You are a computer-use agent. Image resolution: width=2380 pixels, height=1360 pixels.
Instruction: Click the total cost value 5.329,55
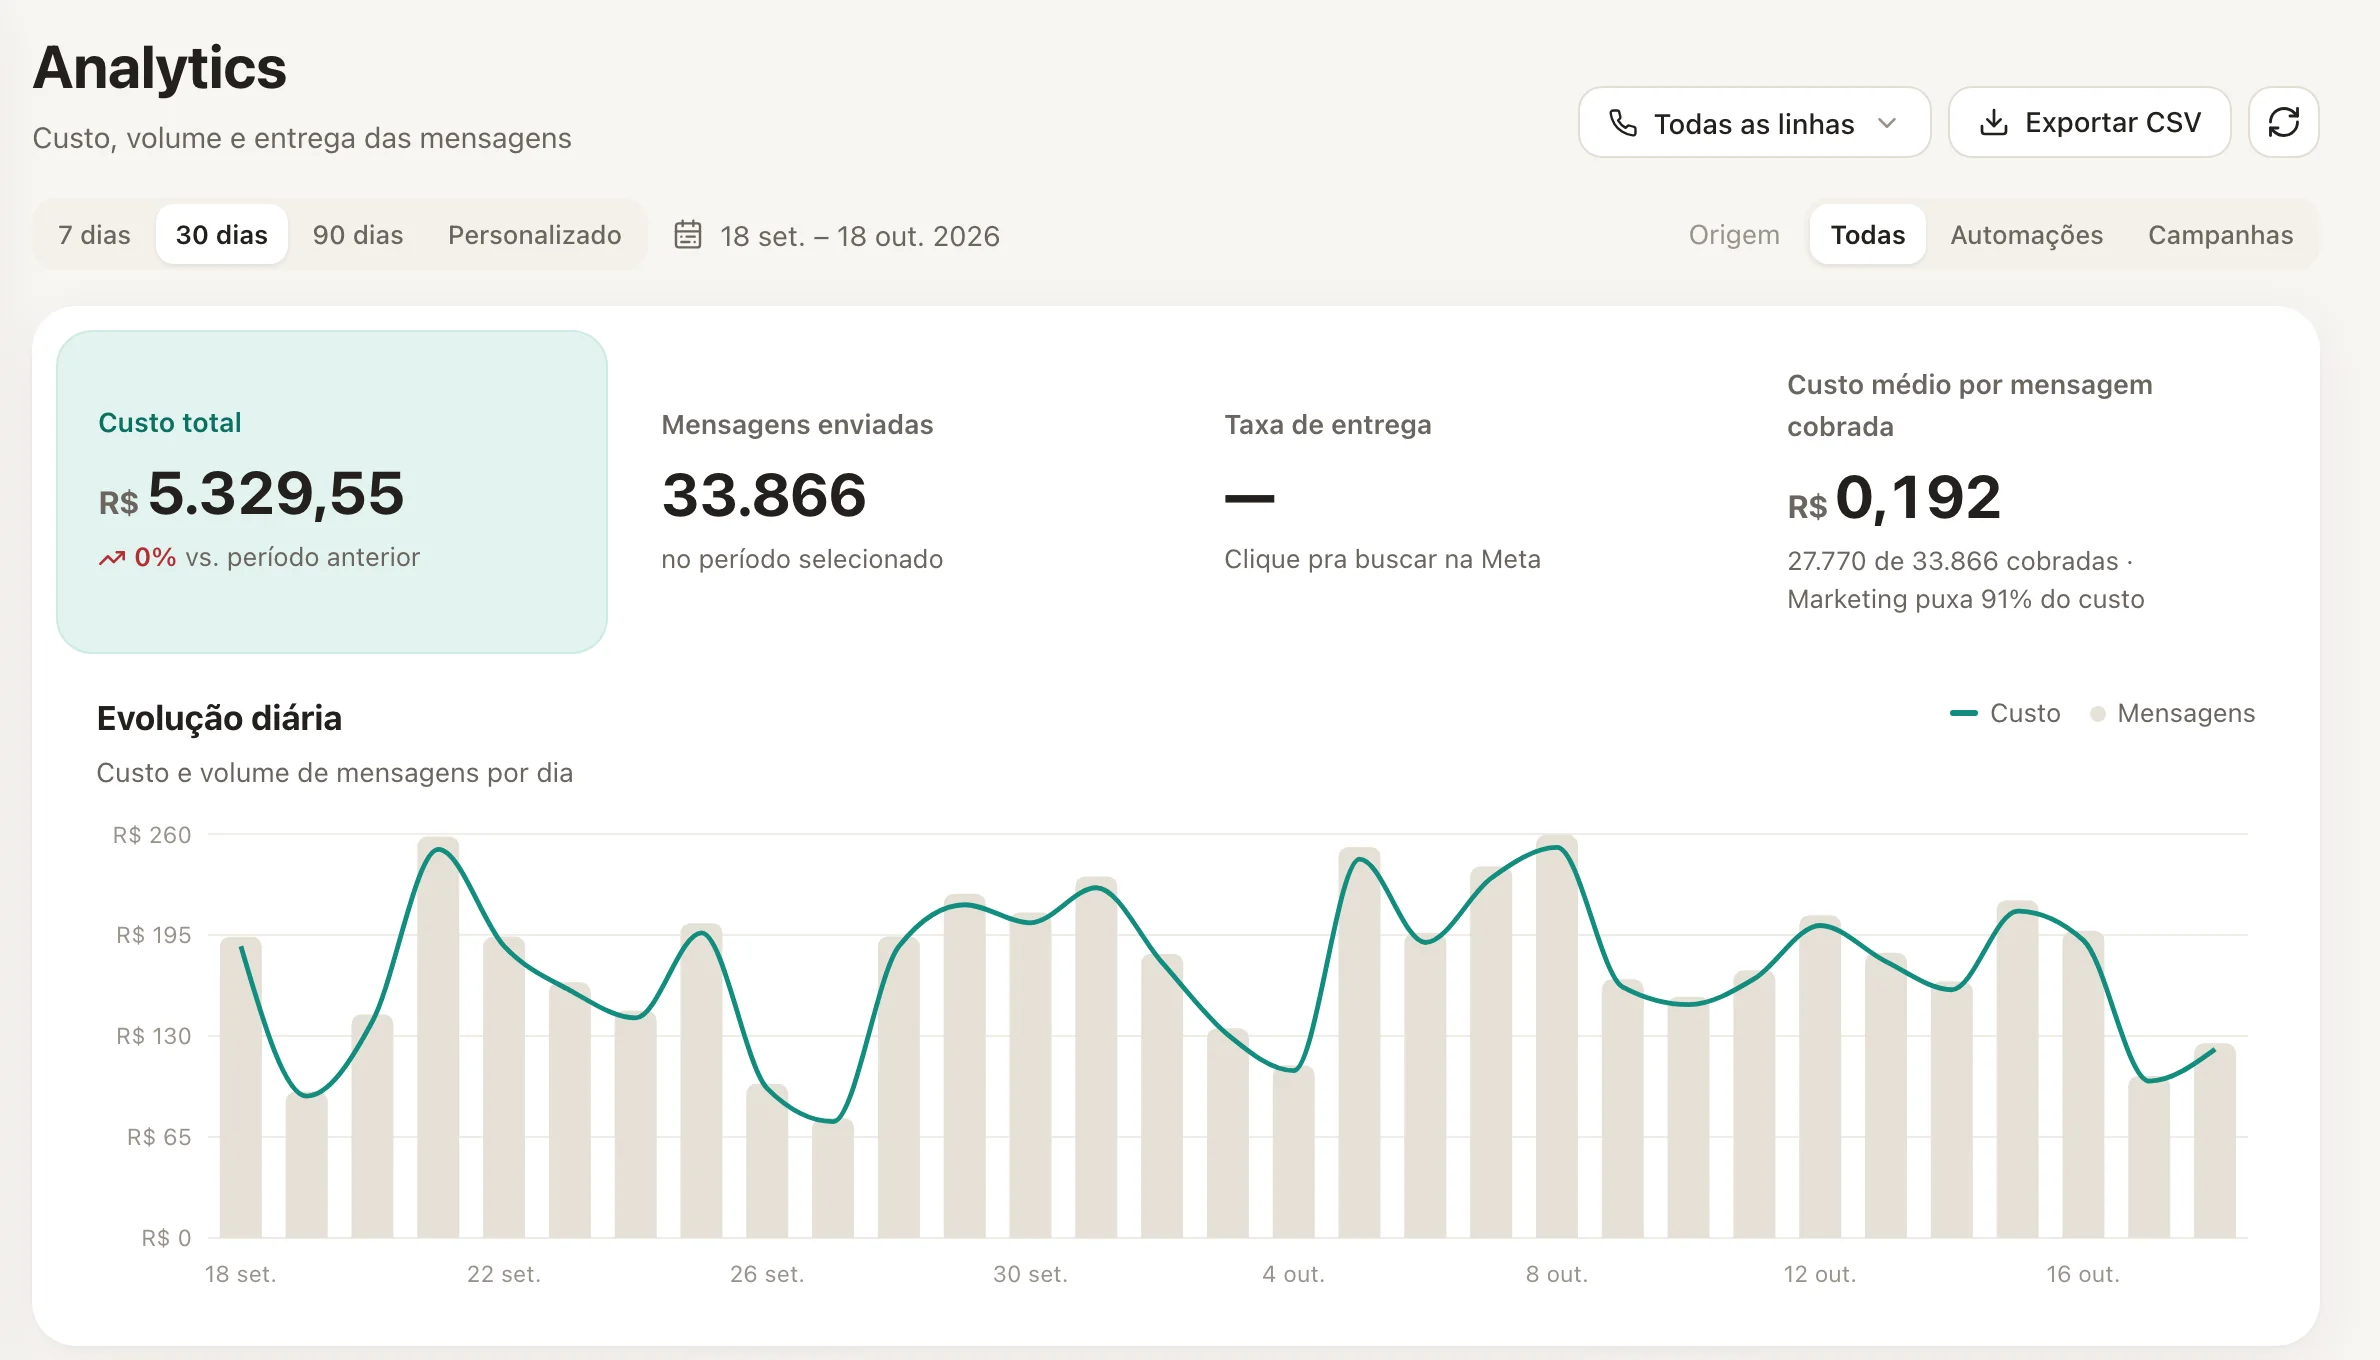[x=276, y=494]
